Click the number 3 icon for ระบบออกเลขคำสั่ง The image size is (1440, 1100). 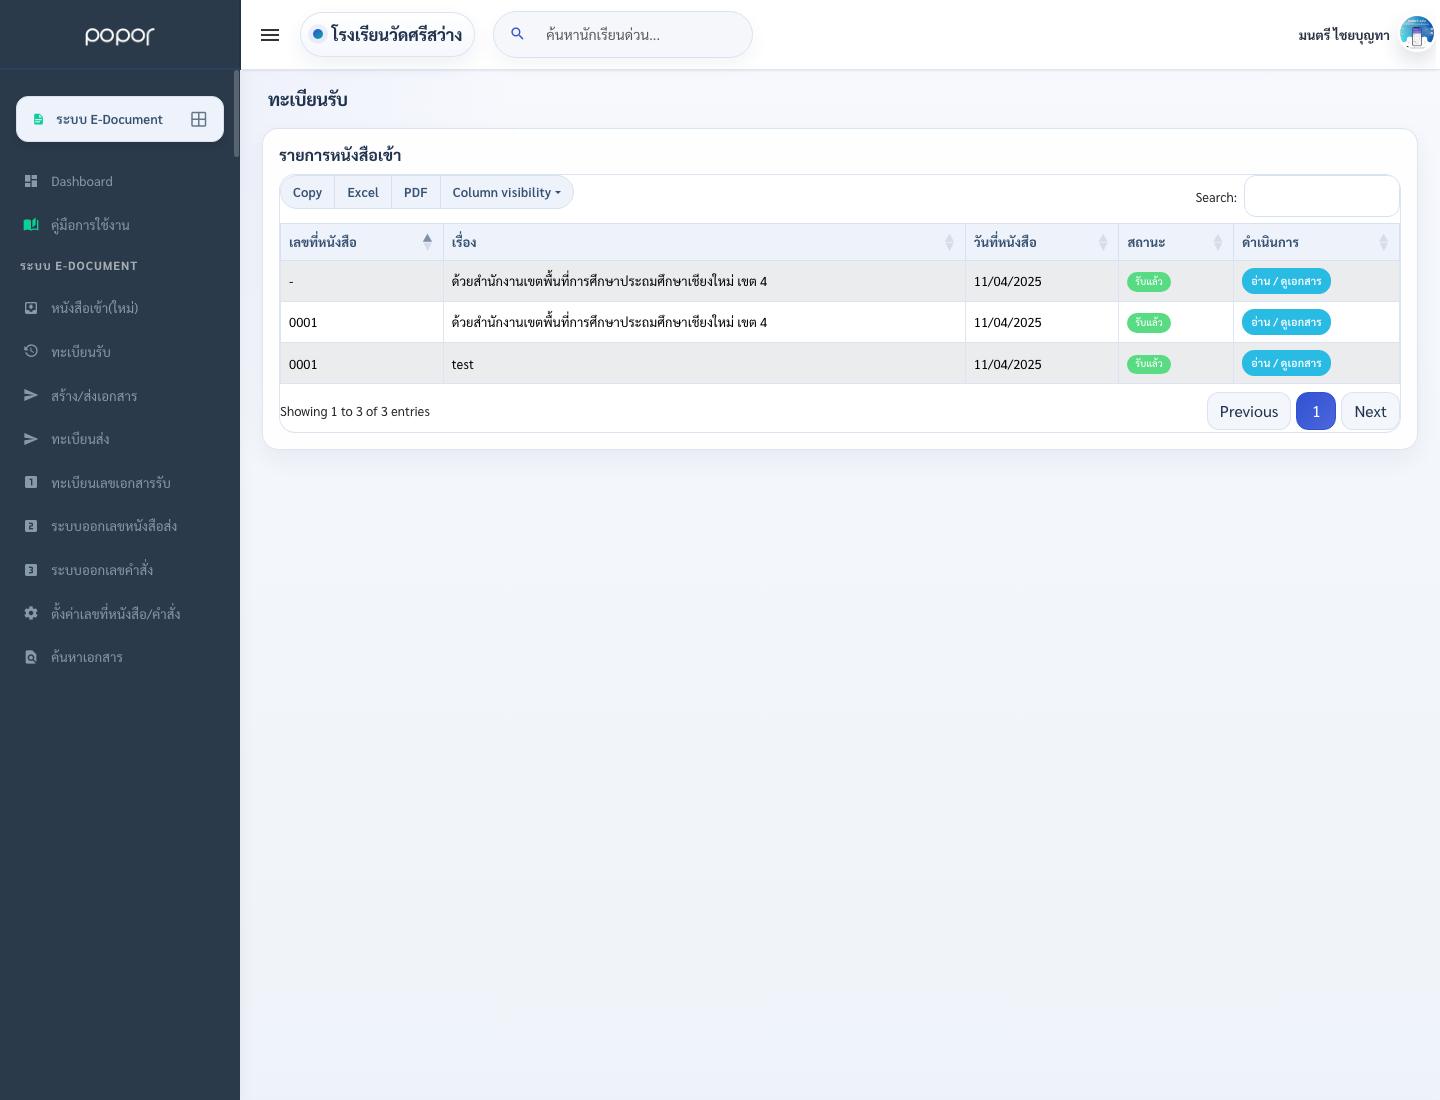[x=31, y=570]
